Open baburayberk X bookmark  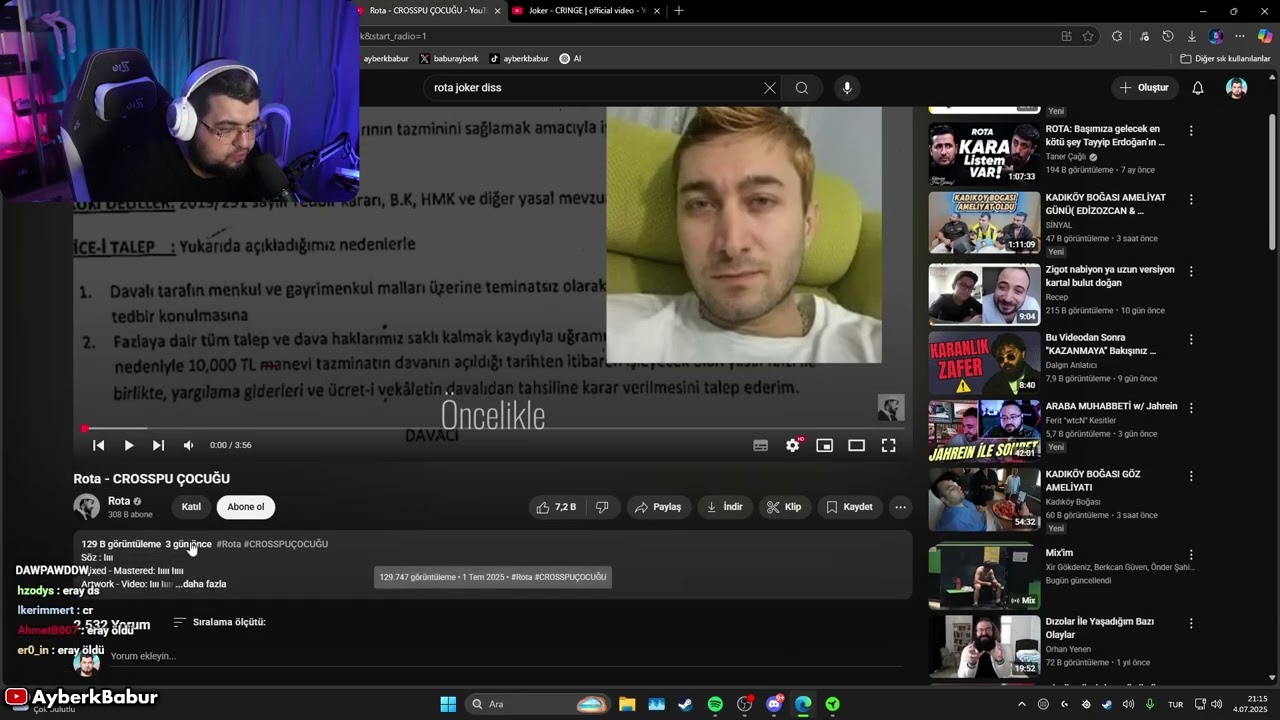[x=449, y=59]
